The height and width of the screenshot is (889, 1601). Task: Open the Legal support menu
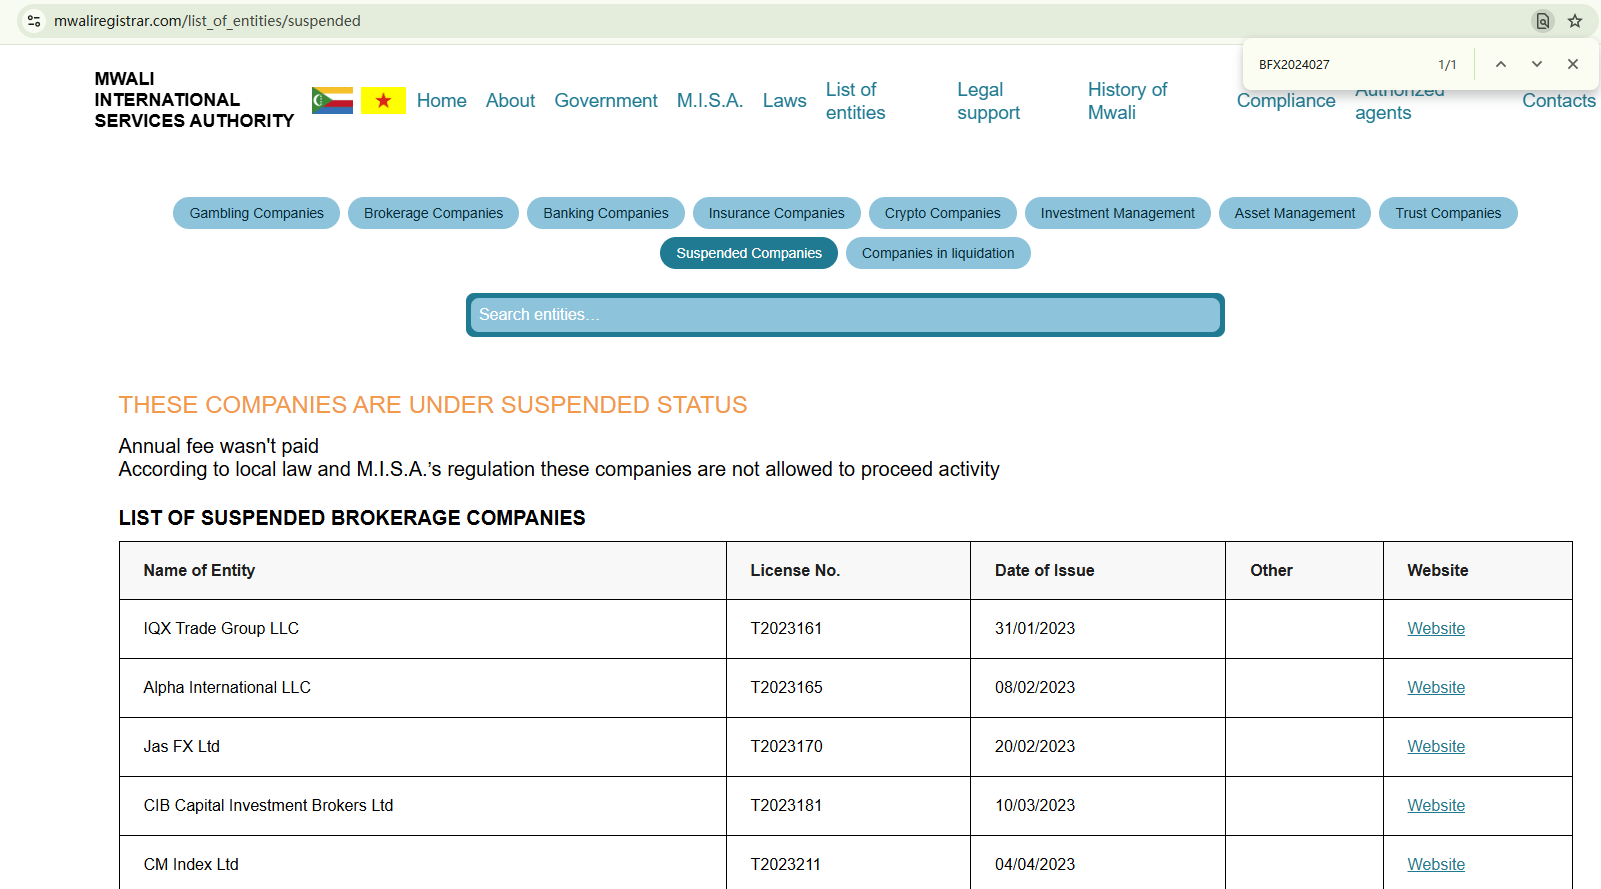point(988,101)
